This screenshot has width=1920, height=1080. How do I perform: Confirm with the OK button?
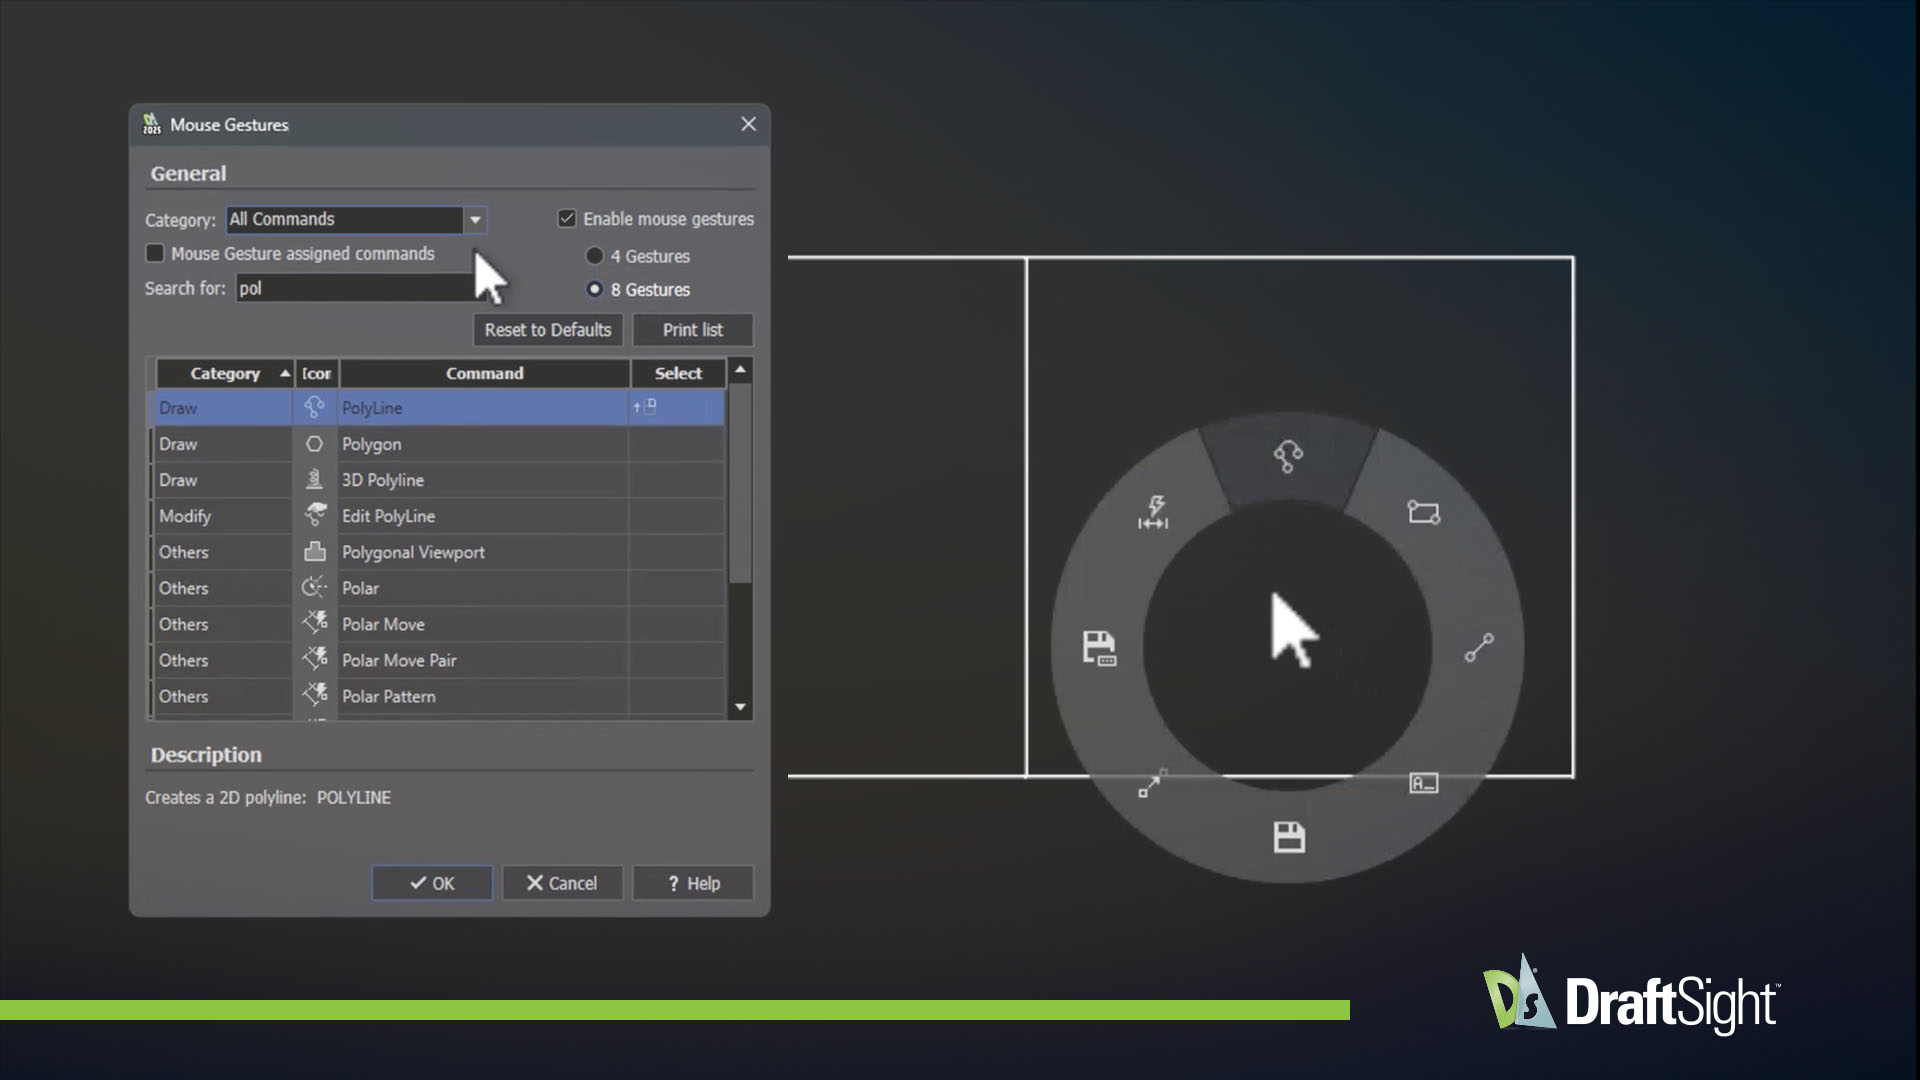coord(432,883)
